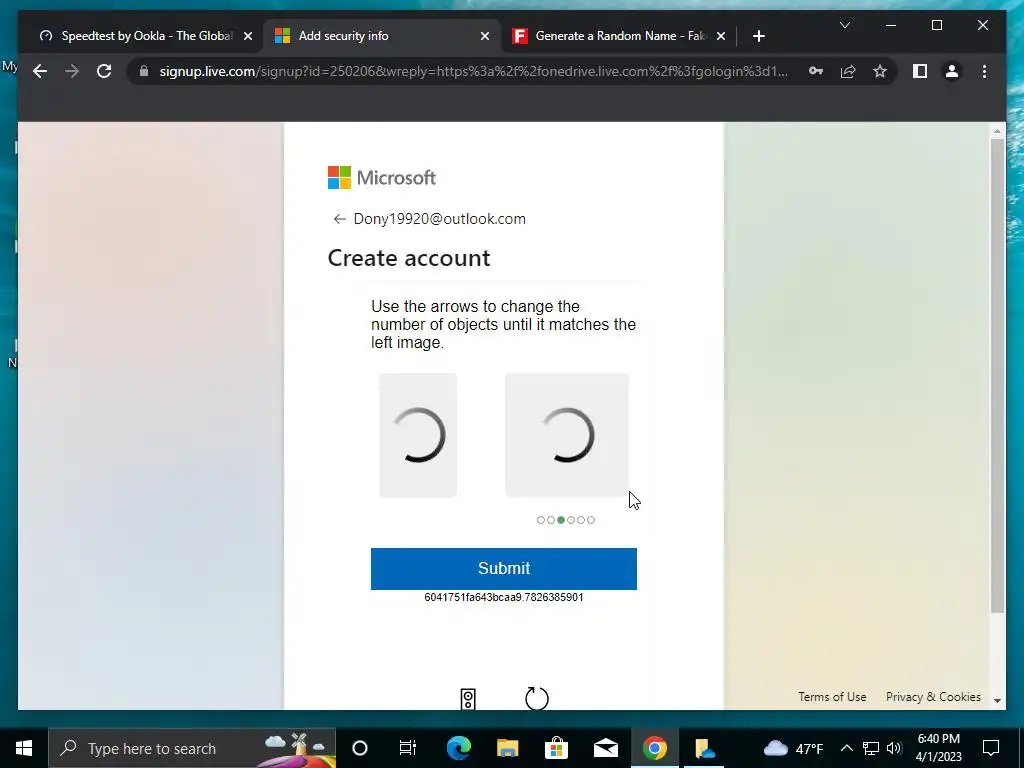Click the address bar URL
Viewport: 1024px width, 768px height.
tap(473, 71)
